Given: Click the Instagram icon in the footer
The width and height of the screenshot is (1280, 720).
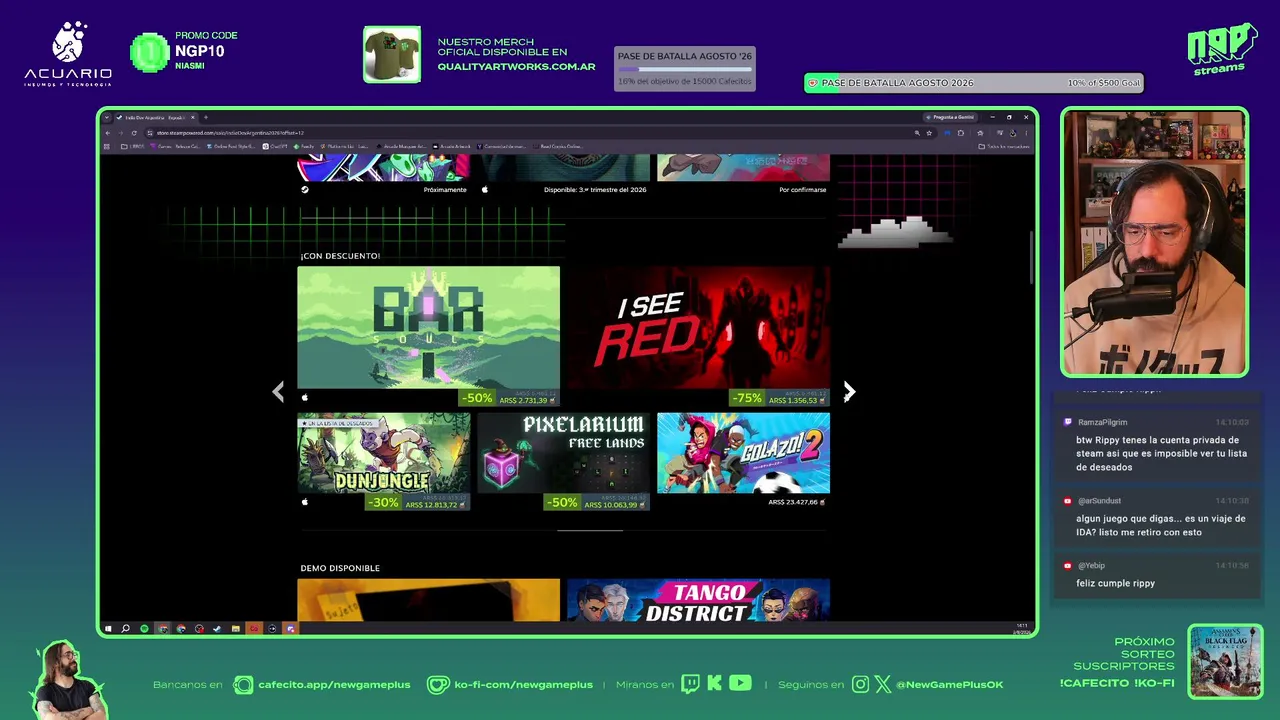Looking at the screenshot, I should 861,684.
